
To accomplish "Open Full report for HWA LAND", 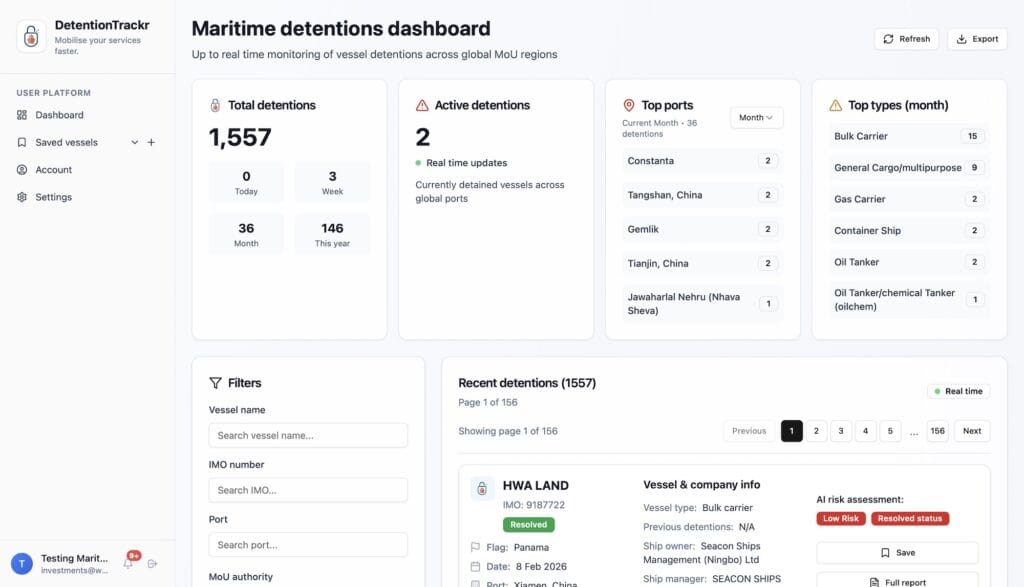I will [897, 582].
